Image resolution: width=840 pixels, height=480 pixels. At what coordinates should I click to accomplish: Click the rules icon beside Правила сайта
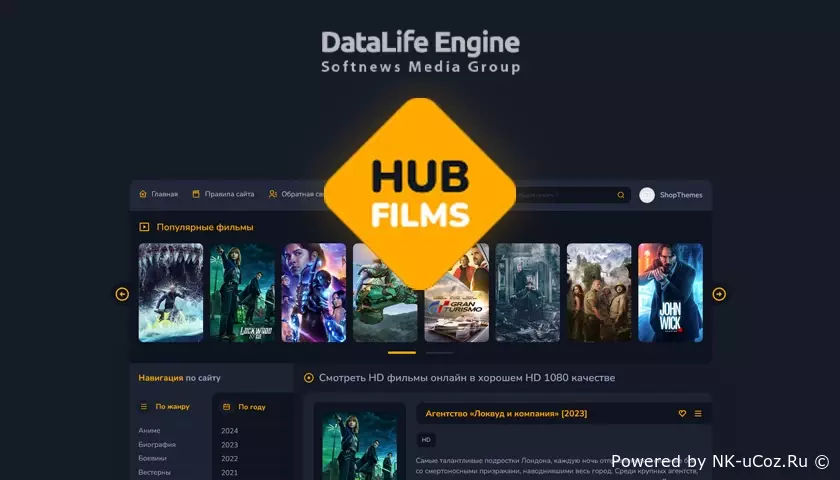[196, 194]
